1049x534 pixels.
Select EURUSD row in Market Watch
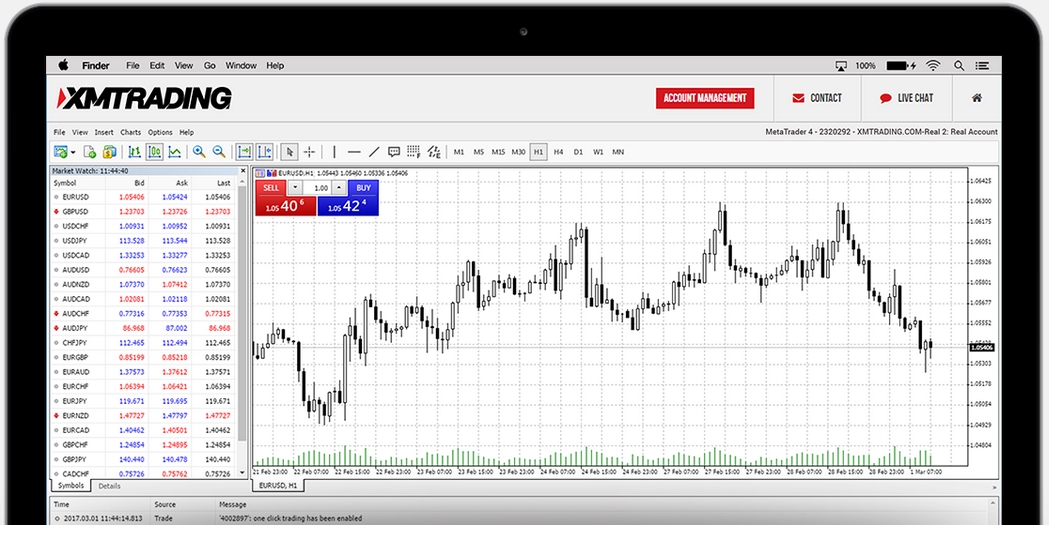[143, 197]
